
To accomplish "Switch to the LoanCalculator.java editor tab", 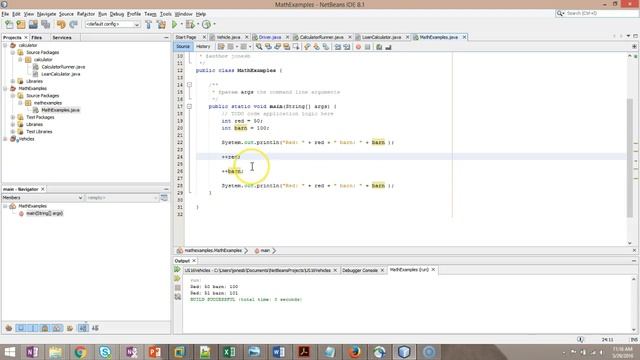I will click(x=382, y=37).
